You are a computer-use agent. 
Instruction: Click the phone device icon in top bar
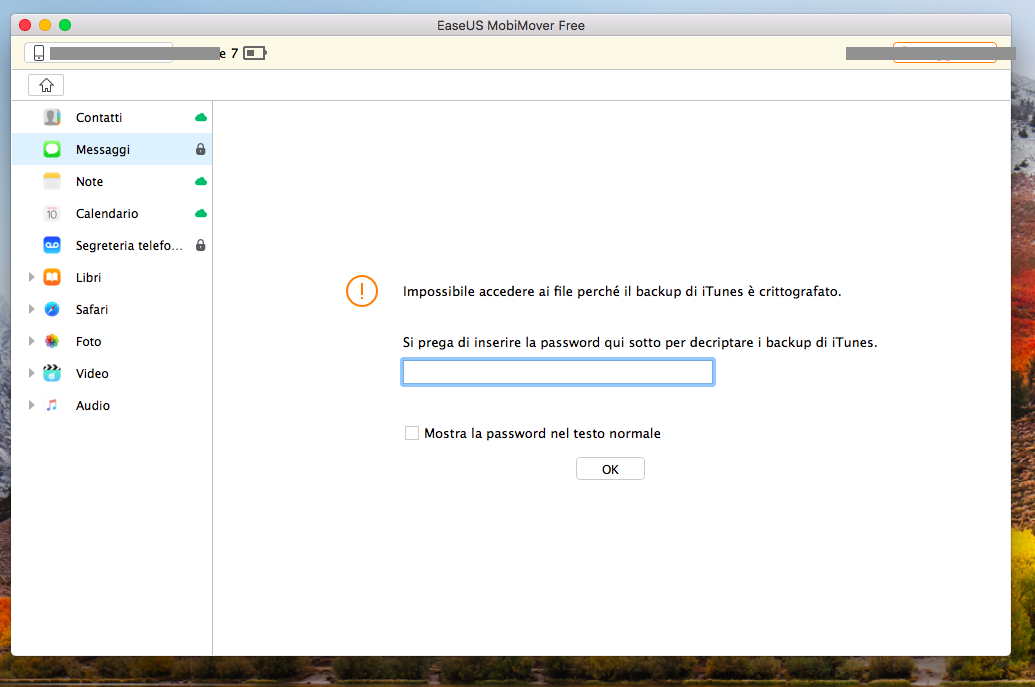coord(39,53)
